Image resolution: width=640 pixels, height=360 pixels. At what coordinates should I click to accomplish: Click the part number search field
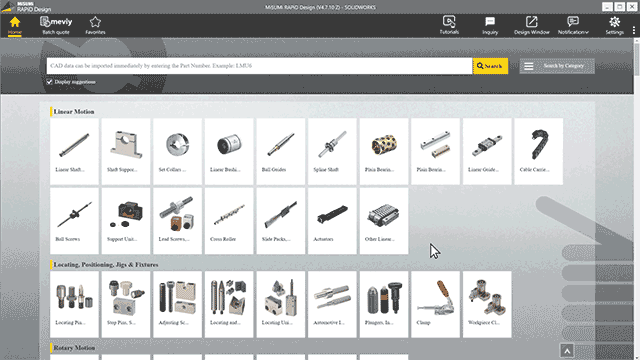click(x=260, y=66)
